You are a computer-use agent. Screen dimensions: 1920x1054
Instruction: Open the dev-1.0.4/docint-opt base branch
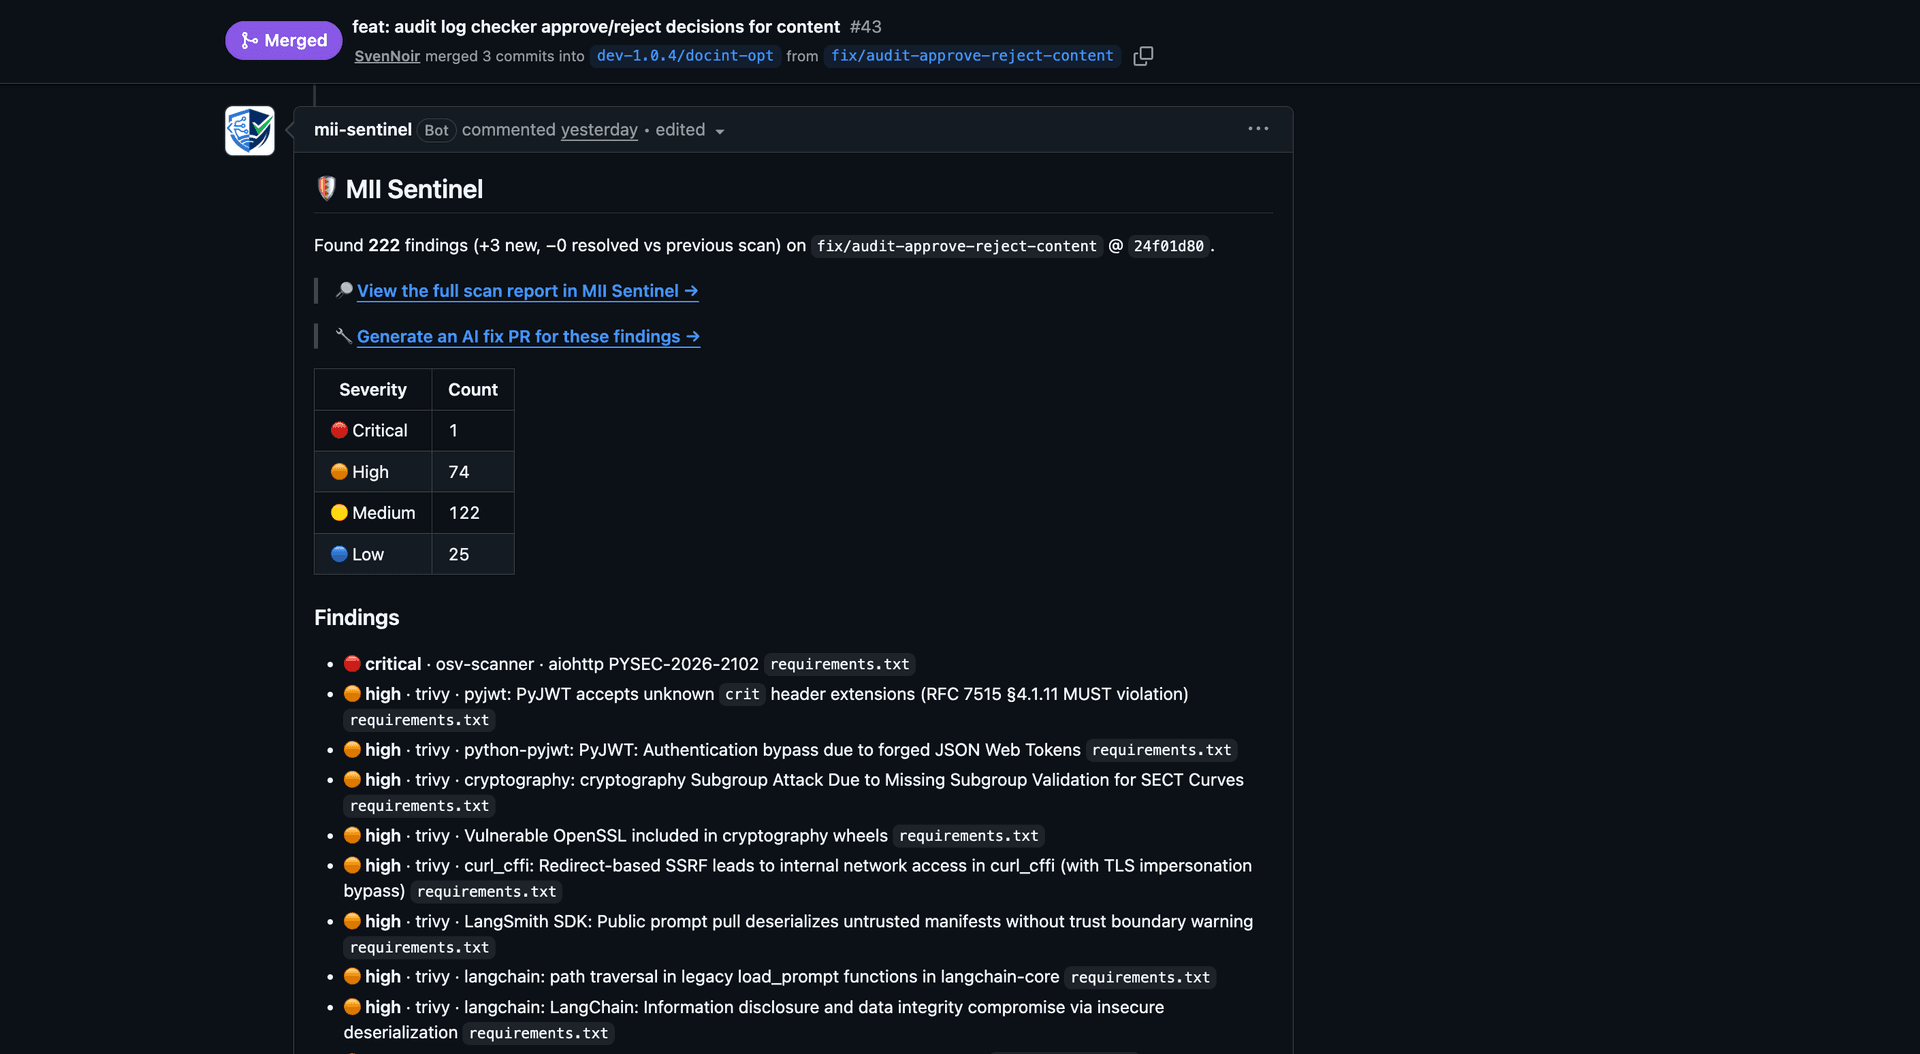(685, 56)
